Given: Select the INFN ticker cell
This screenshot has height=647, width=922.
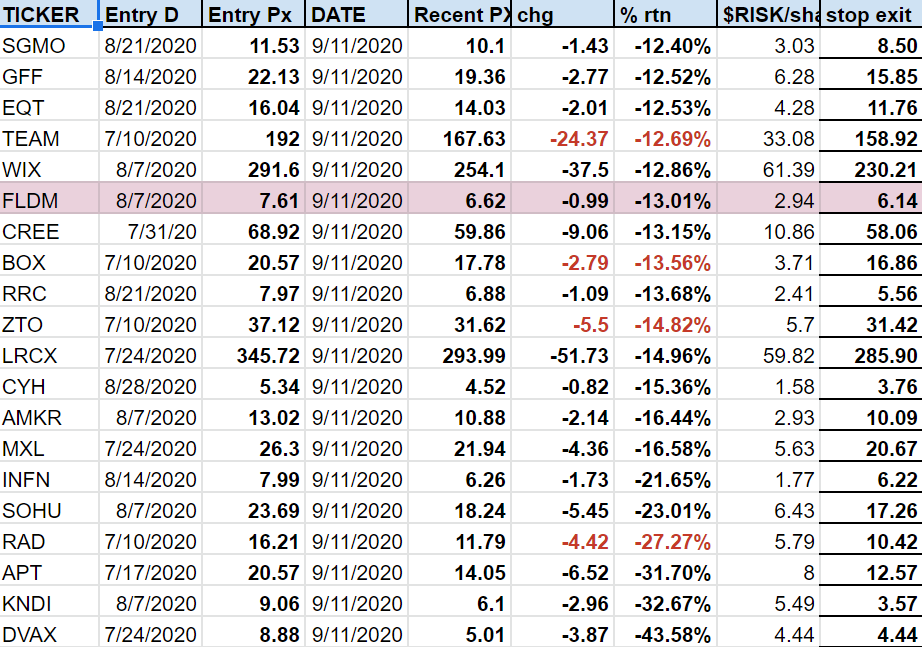Looking at the screenshot, I should [x=49, y=479].
